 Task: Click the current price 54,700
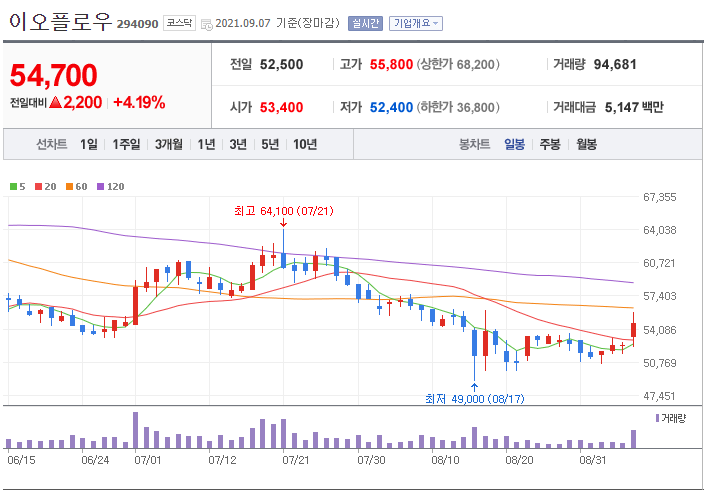(x=53, y=75)
